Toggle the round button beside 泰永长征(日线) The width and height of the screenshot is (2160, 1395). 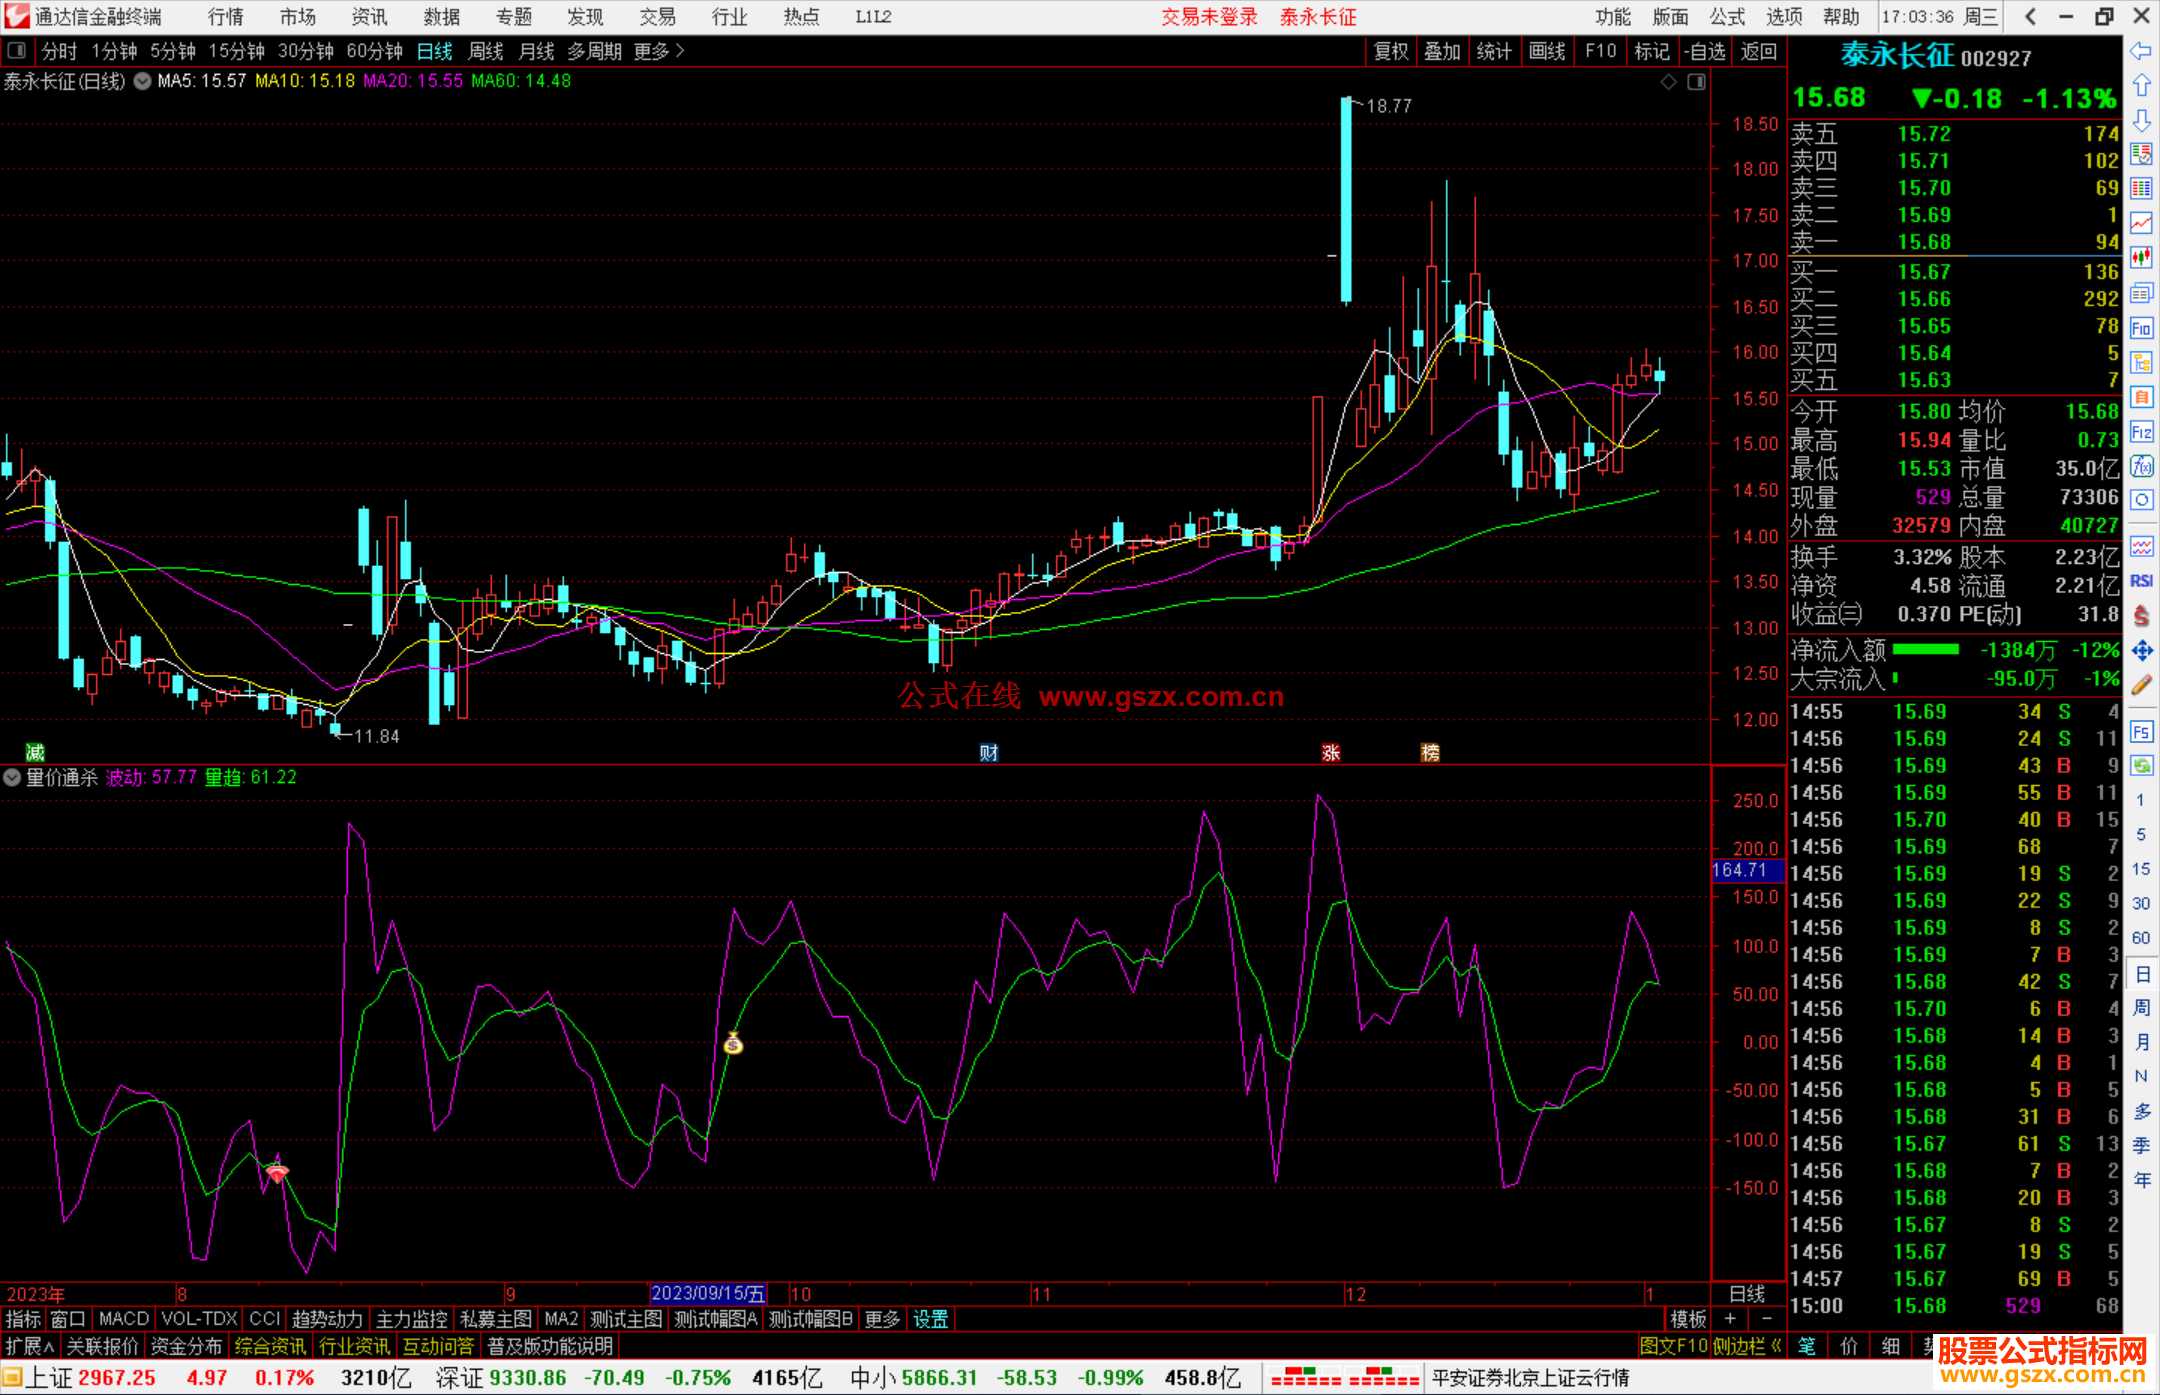tap(143, 81)
